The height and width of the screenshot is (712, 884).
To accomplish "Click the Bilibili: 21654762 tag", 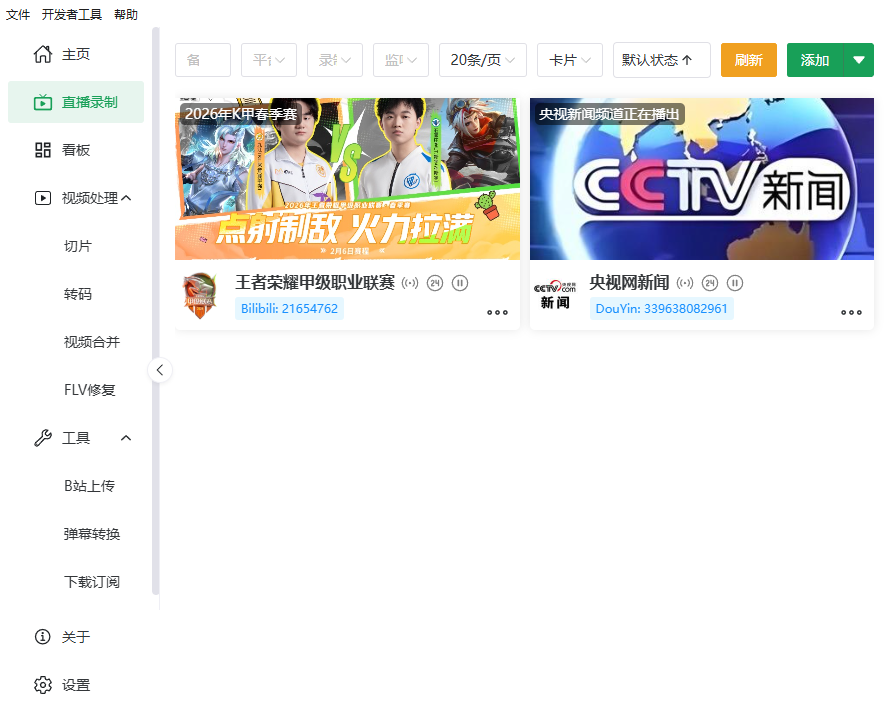I will click(x=289, y=308).
